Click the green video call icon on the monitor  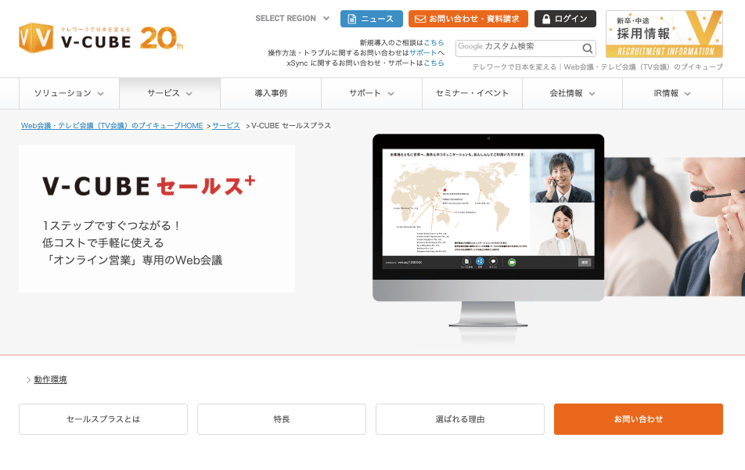(x=512, y=262)
